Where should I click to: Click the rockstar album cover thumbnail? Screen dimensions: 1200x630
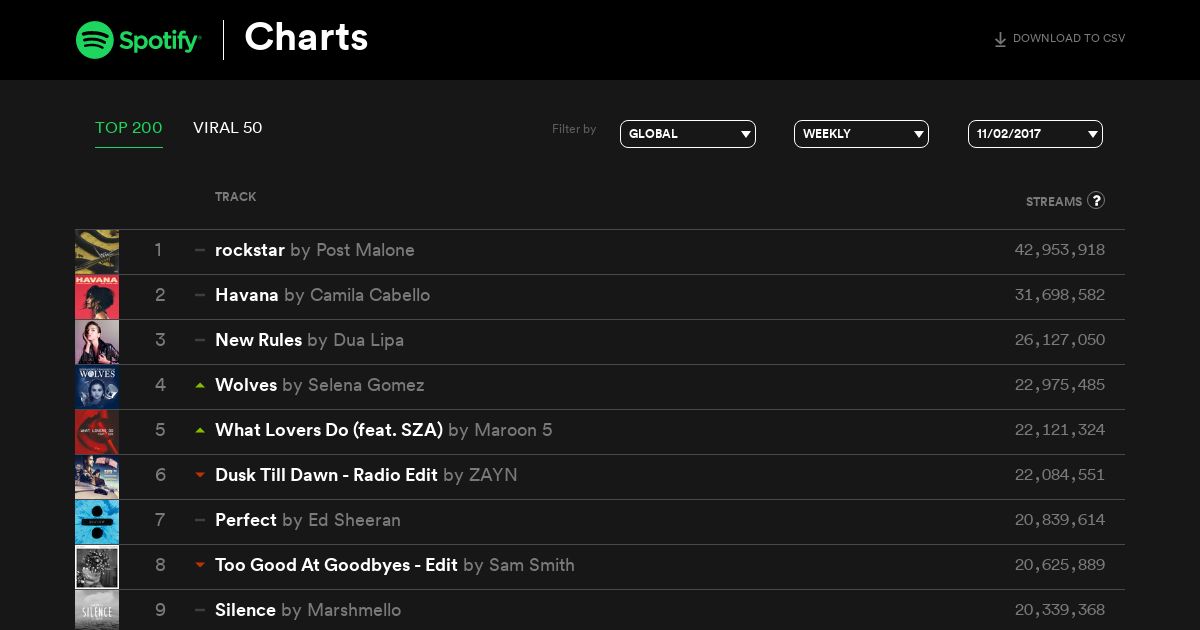(x=97, y=251)
